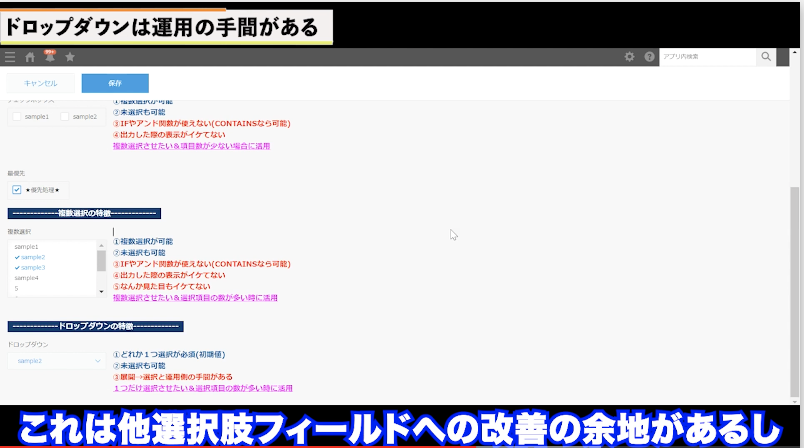804x448 pixels.
Task: Open the help question mark icon
Action: (649, 57)
